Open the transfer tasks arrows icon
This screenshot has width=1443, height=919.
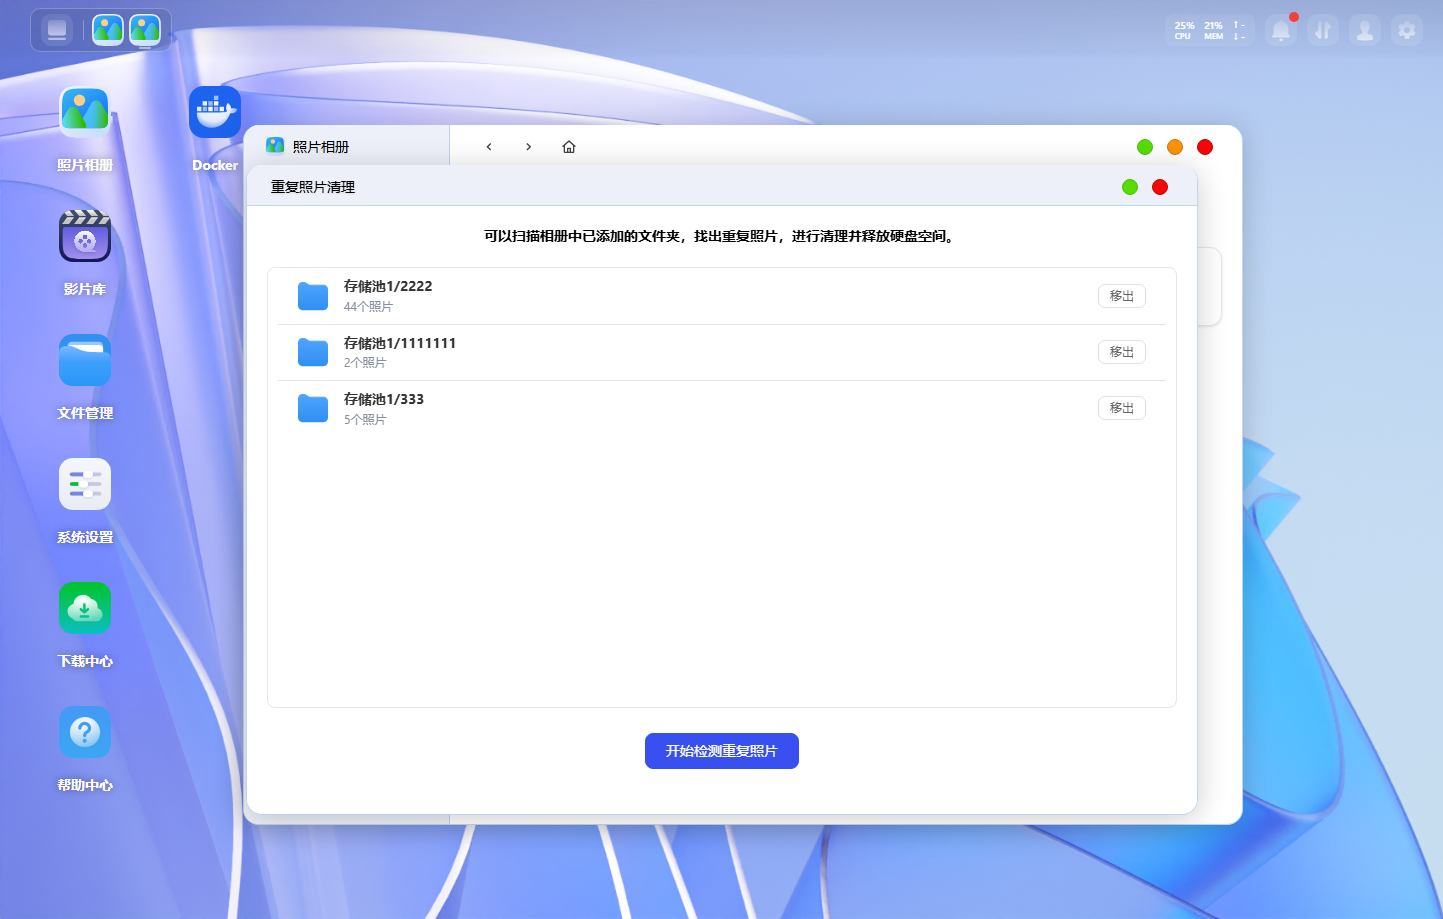(x=1323, y=31)
